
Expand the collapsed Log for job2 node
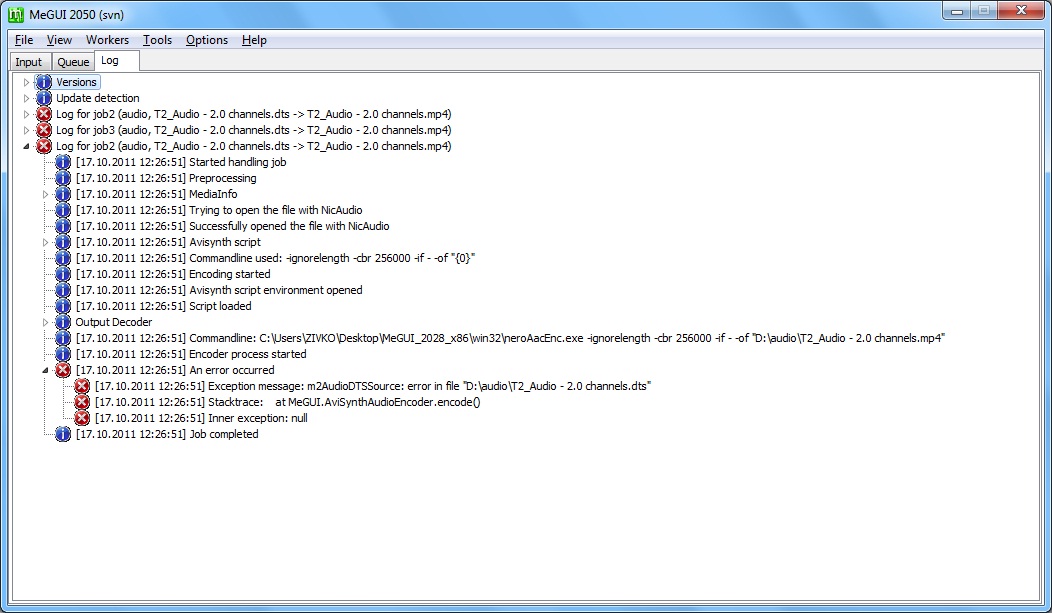click(26, 114)
